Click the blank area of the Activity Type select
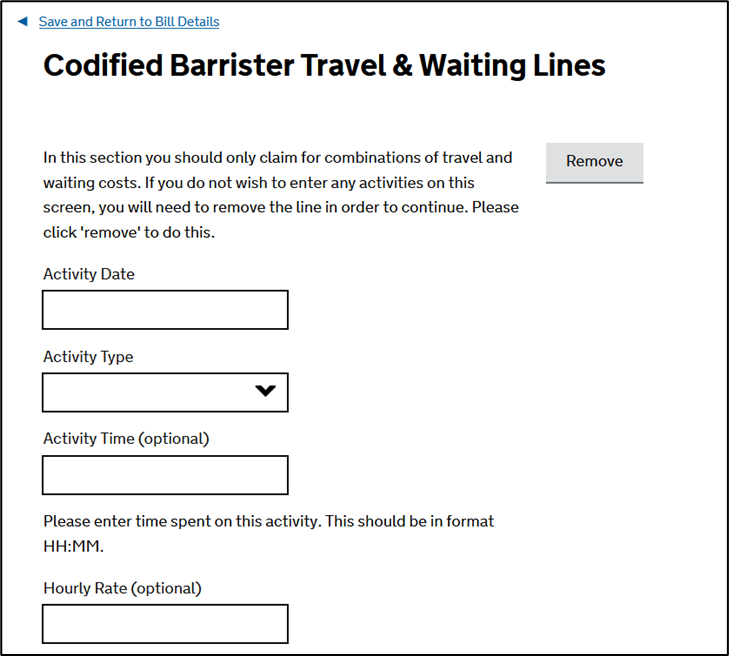Screen dimensions: 729x656 (140, 392)
